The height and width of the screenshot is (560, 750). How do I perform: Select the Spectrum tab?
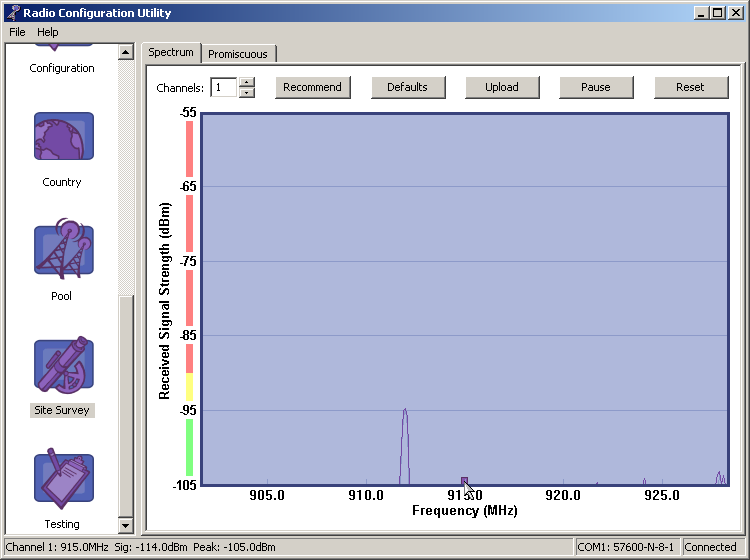pos(171,53)
